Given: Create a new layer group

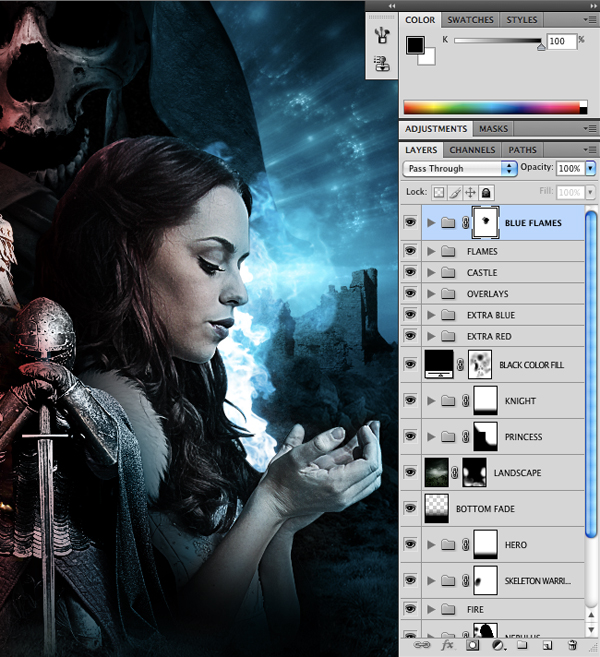Looking at the screenshot, I should 522,647.
